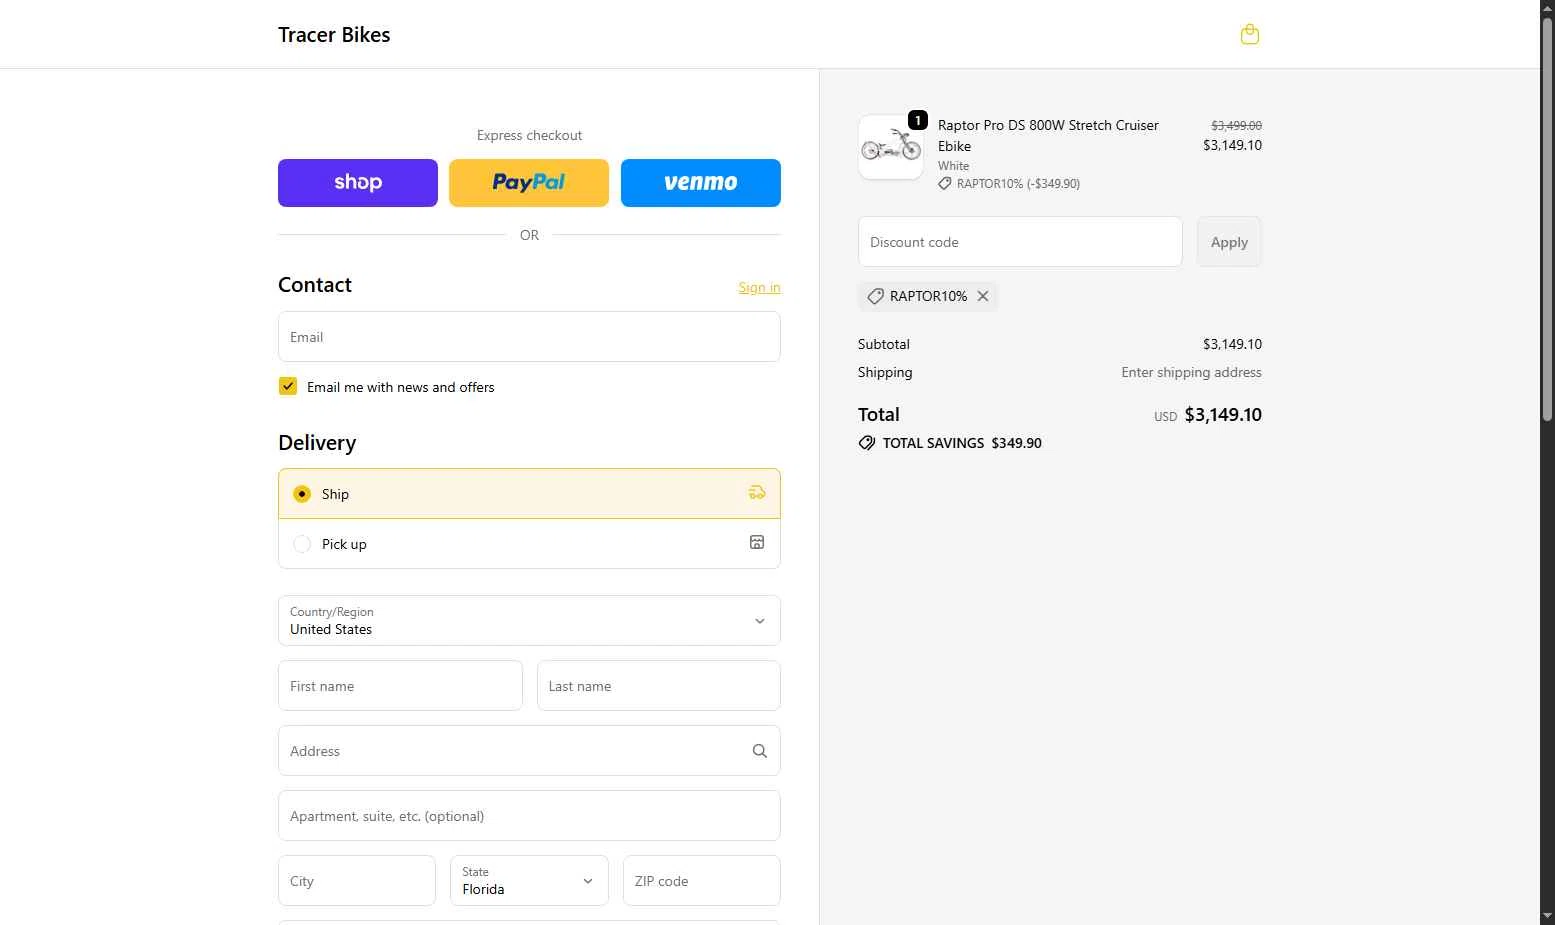Toggle Email me with news and offers
The image size is (1555, 925).
click(x=288, y=386)
